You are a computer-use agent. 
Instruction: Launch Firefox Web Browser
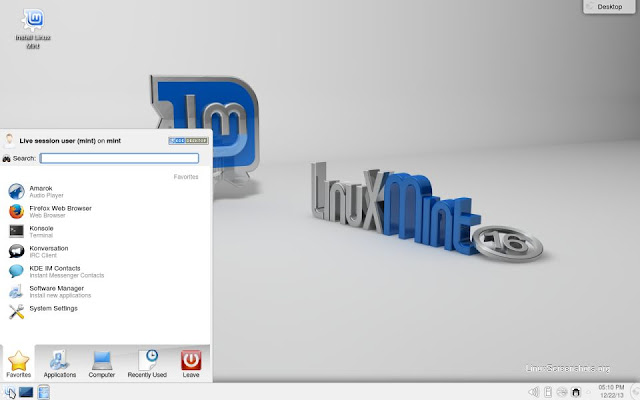(x=103, y=211)
